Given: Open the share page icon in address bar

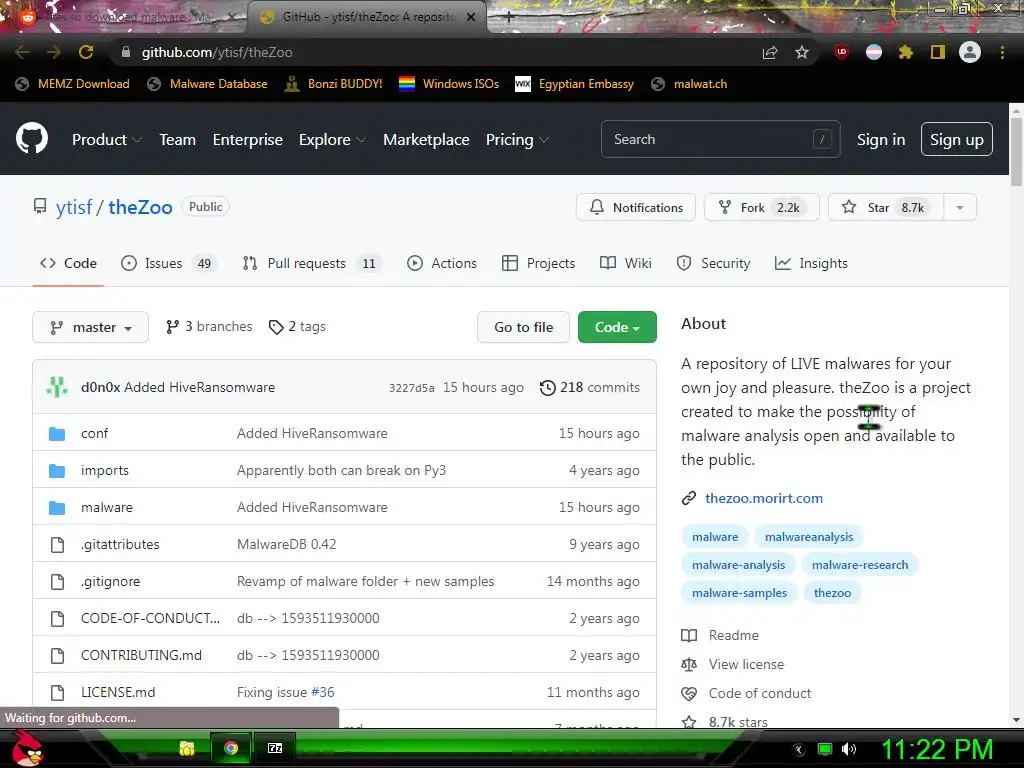Looking at the screenshot, I should click(771, 52).
